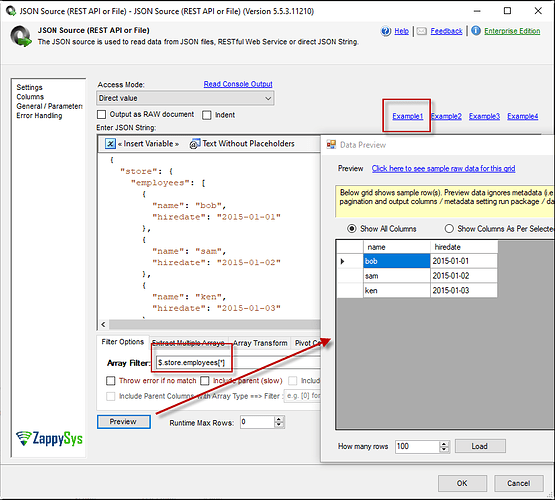Click the hiredate column header
Screen dimensions: 555x500
[x=464, y=247]
